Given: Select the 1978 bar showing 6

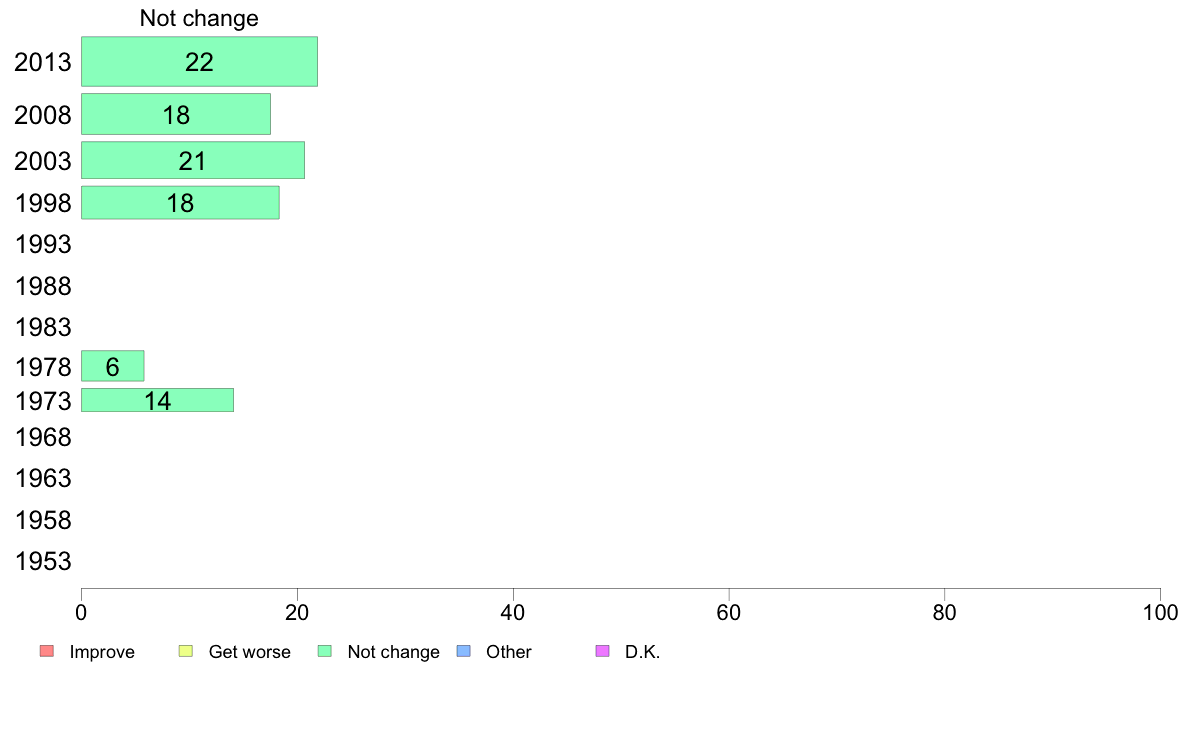Looking at the screenshot, I should (x=113, y=366).
